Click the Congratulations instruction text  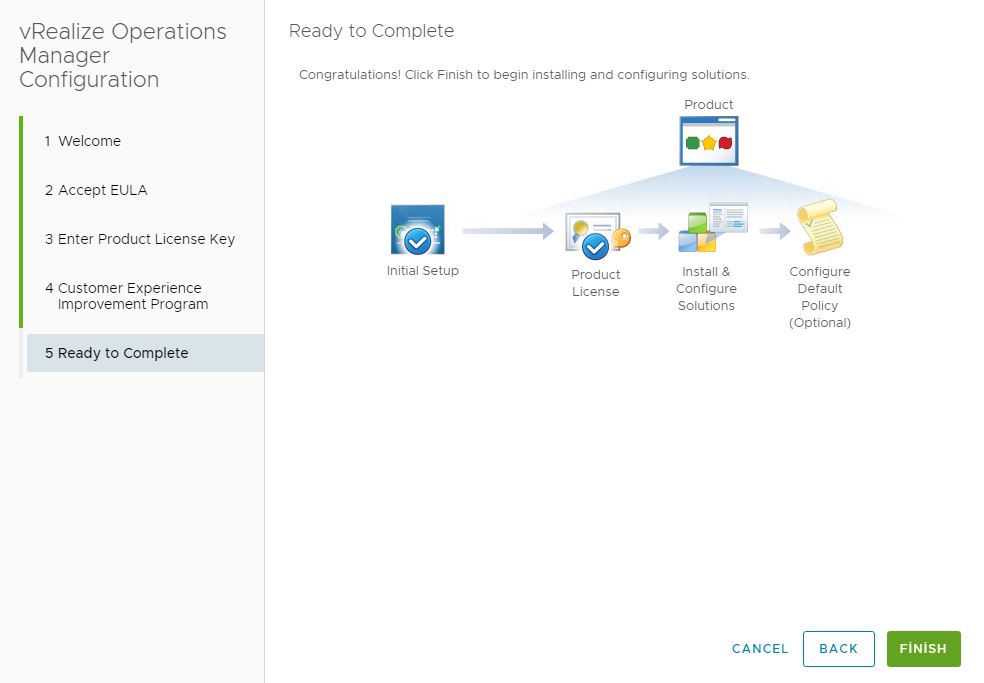[524, 75]
